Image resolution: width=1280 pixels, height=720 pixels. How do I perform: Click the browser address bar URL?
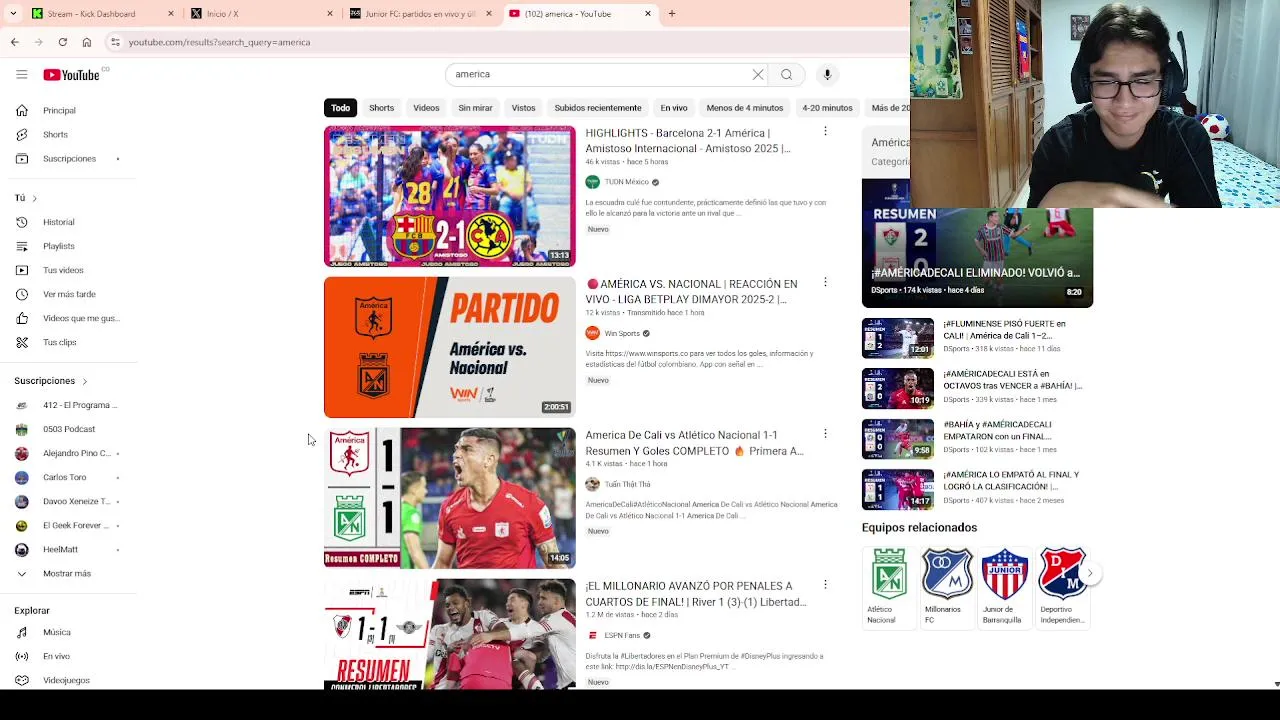[x=219, y=42]
